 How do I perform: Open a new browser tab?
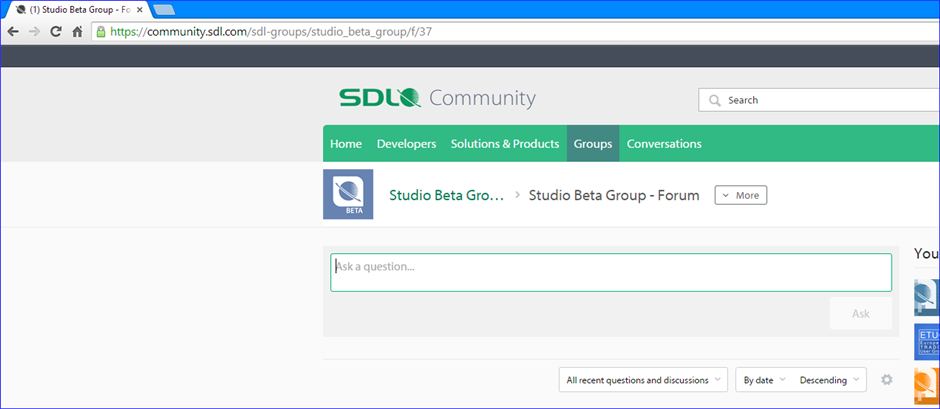(164, 9)
